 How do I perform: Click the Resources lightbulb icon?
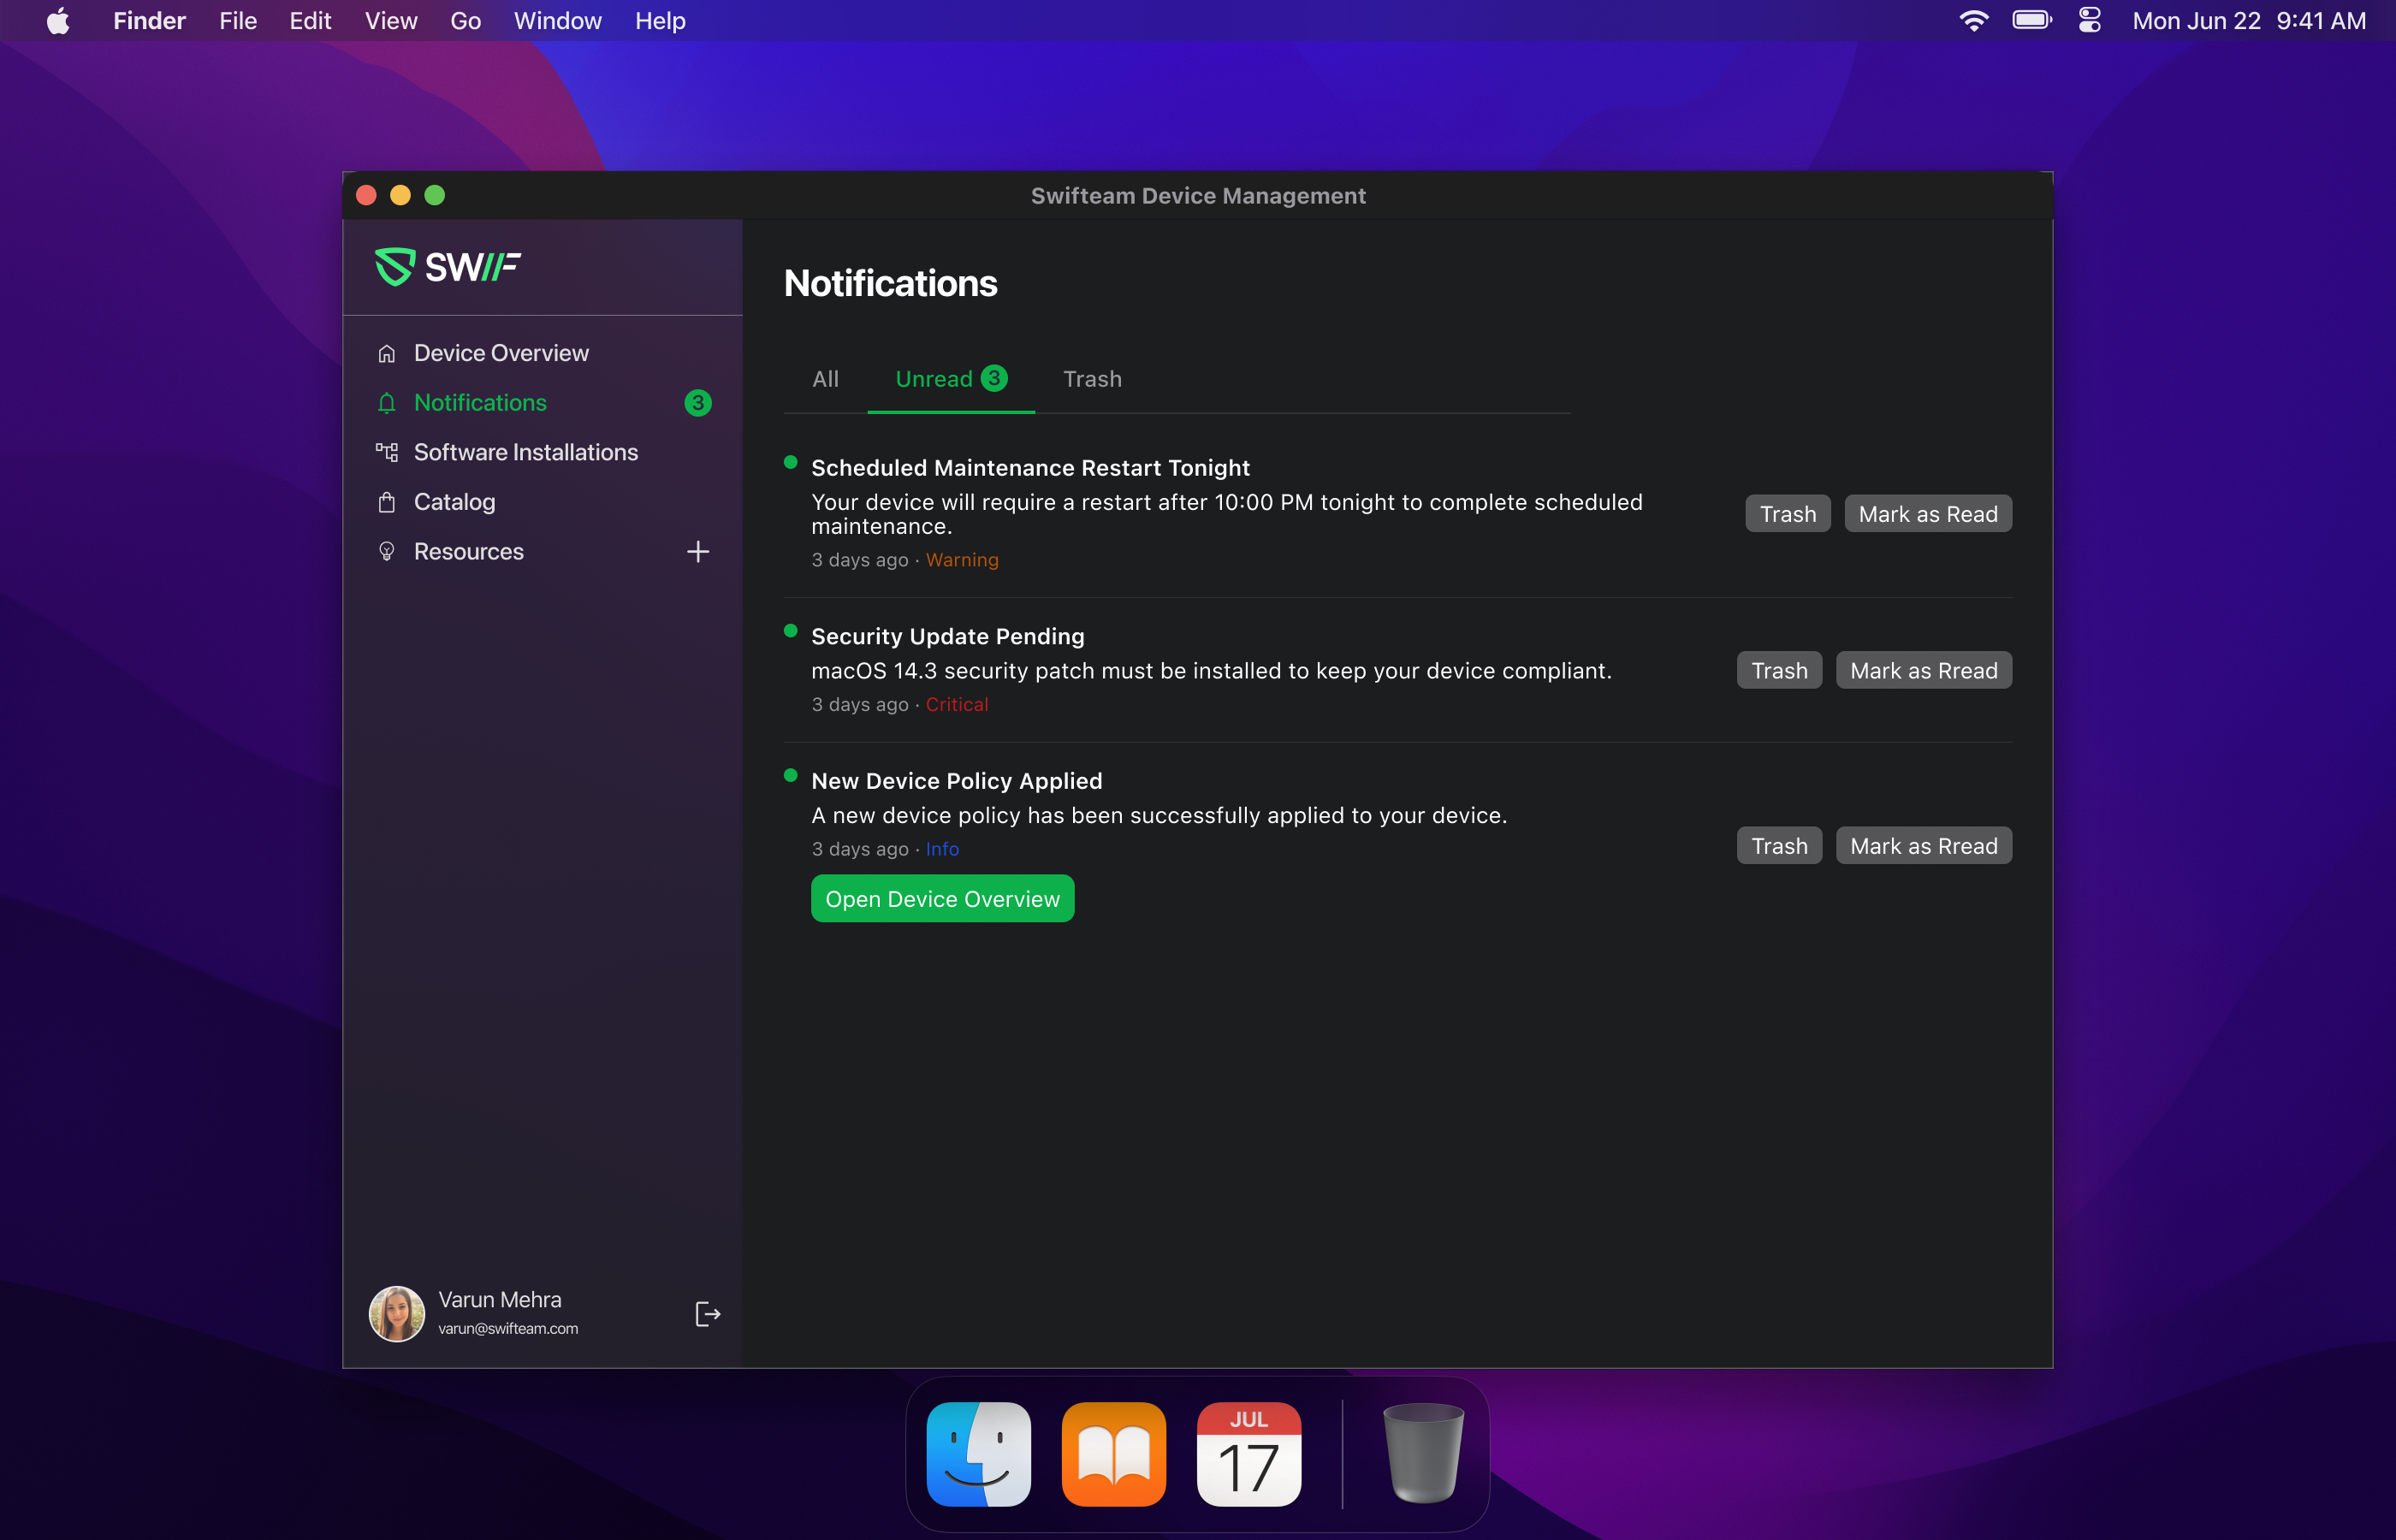[387, 551]
